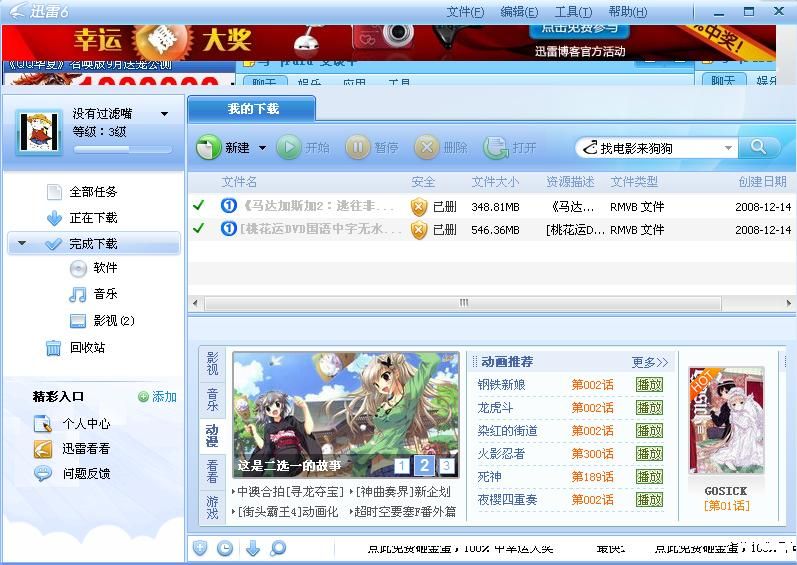Click the 幸运大奖 top banner ad
Image resolution: width=797 pixels, height=565 pixels.
(x=389, y=43)
